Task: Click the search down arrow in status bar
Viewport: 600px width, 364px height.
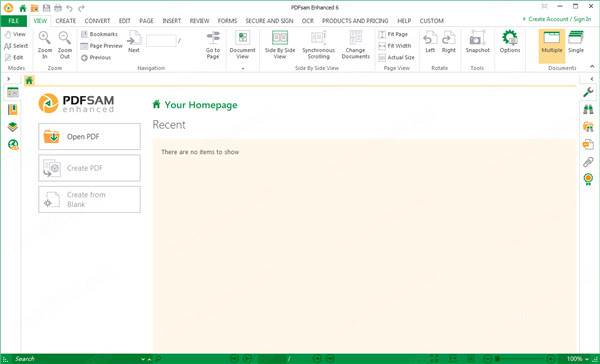Action: tap(143, 359)
